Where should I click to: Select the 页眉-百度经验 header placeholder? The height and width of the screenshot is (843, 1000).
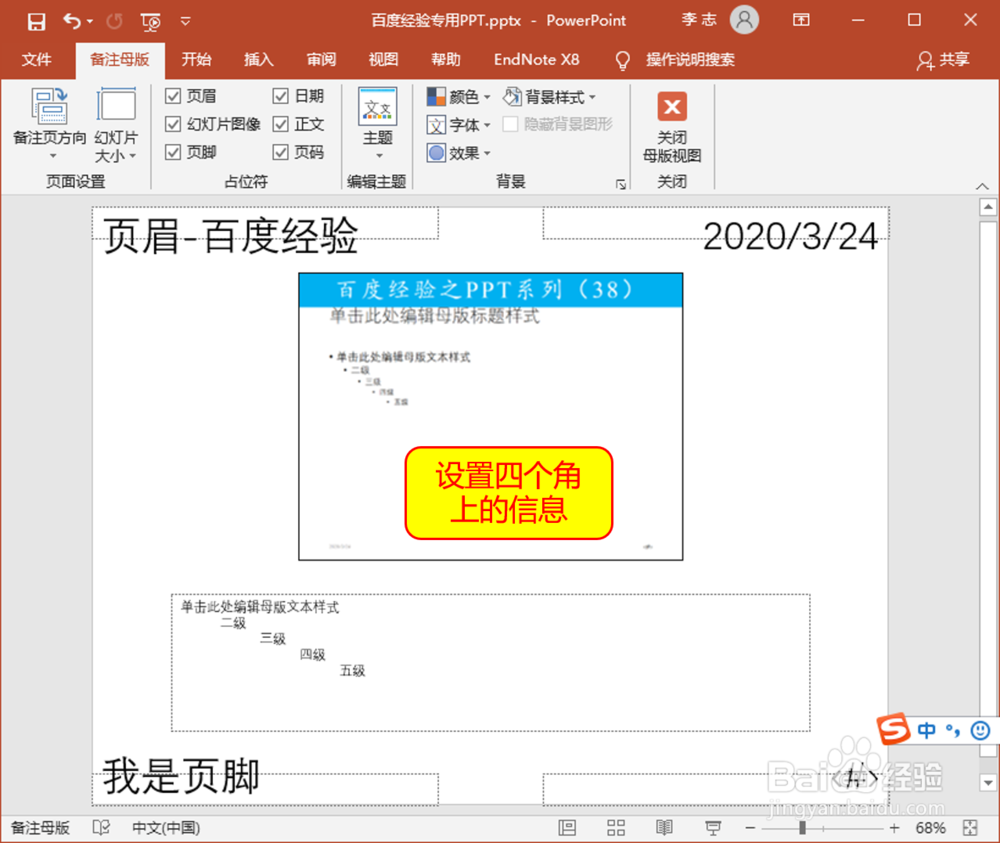(265, 223)
